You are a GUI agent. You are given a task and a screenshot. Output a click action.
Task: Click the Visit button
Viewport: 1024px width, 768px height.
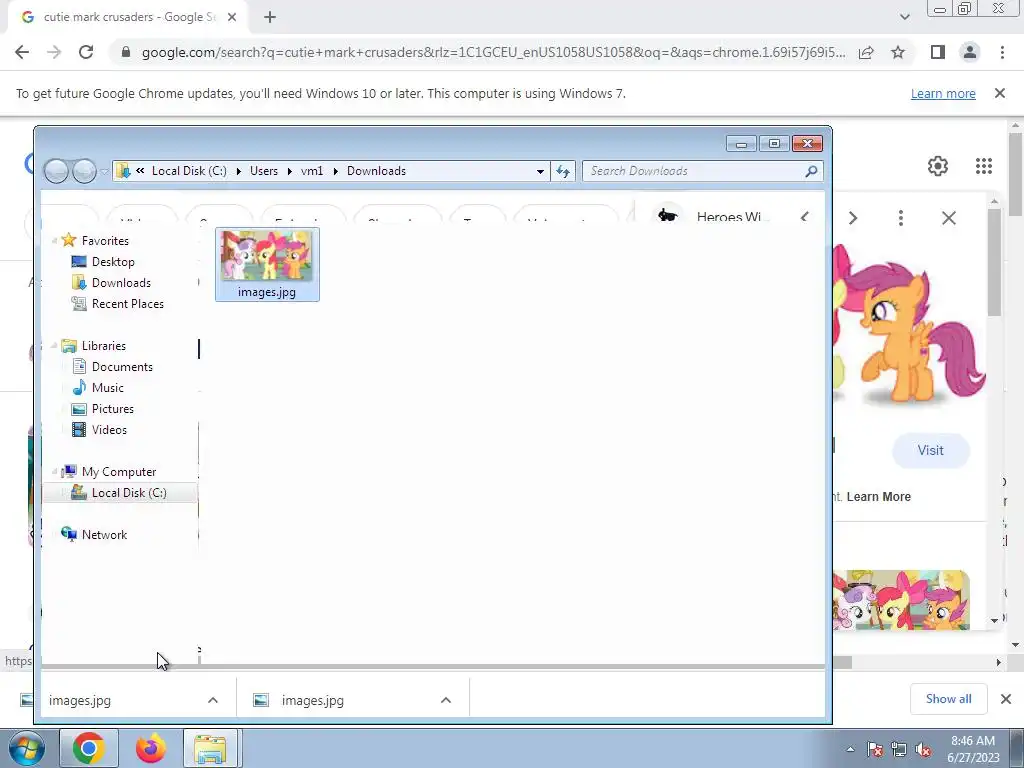(x=931, y=450)
